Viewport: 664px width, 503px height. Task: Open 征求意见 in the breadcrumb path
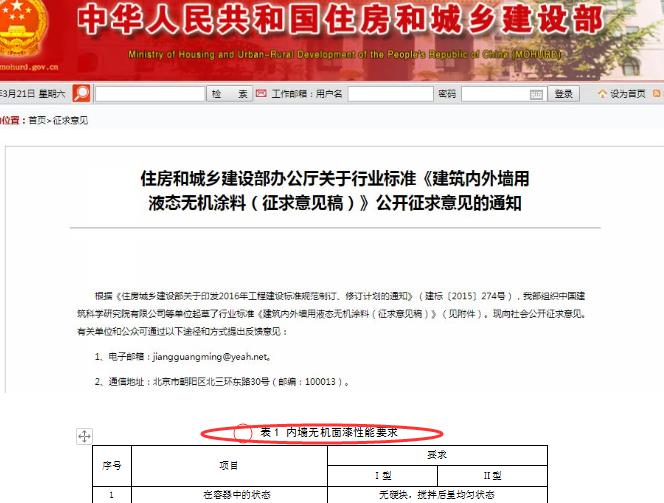click(70, 120)
